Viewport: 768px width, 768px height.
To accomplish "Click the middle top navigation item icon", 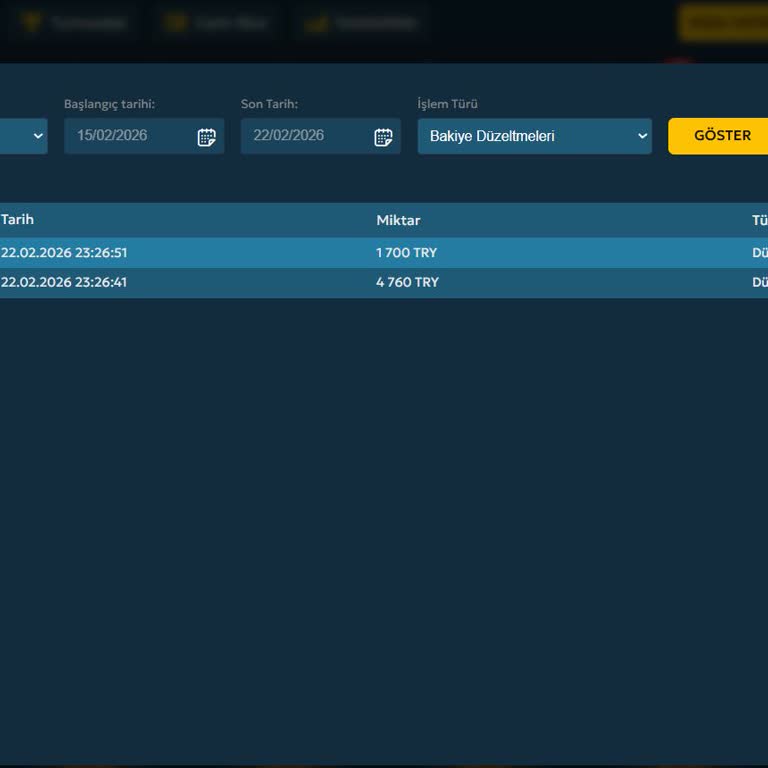I will click(176, 22).
